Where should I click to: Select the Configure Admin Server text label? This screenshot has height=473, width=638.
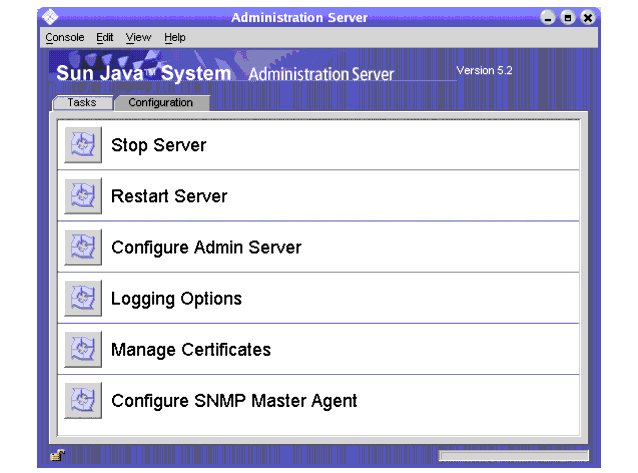pyautogui.click(x=206, y=247)
